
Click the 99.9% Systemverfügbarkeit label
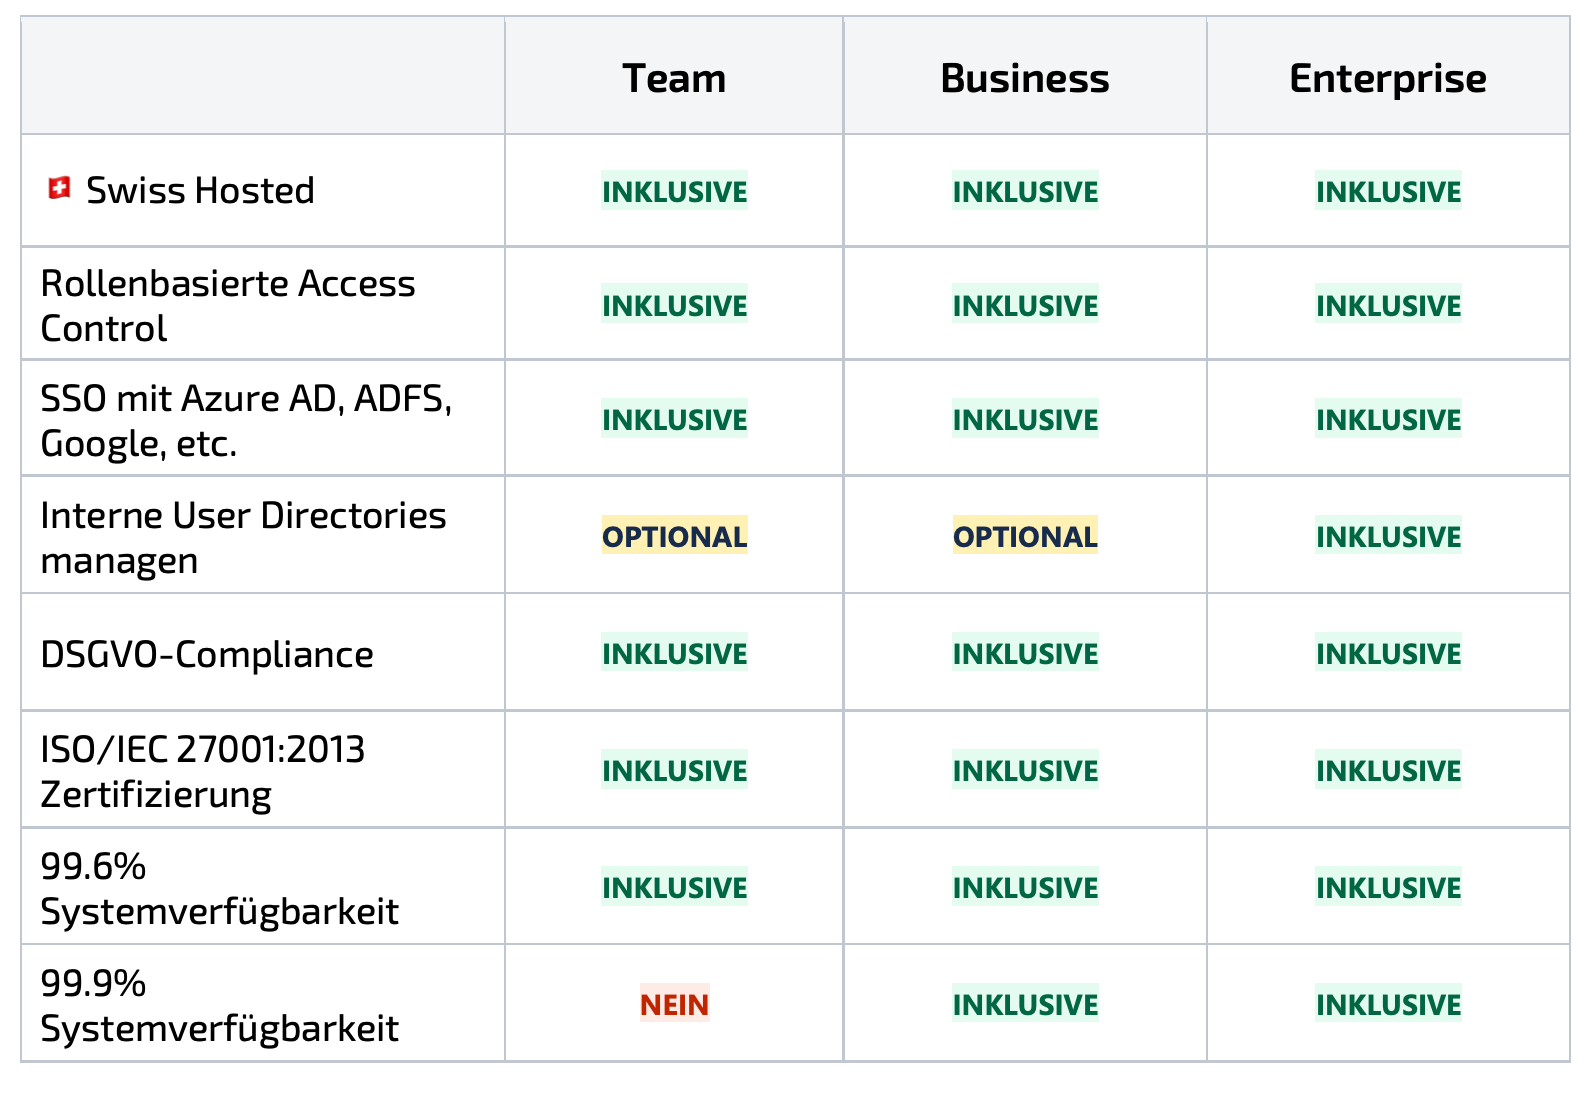219,1005
